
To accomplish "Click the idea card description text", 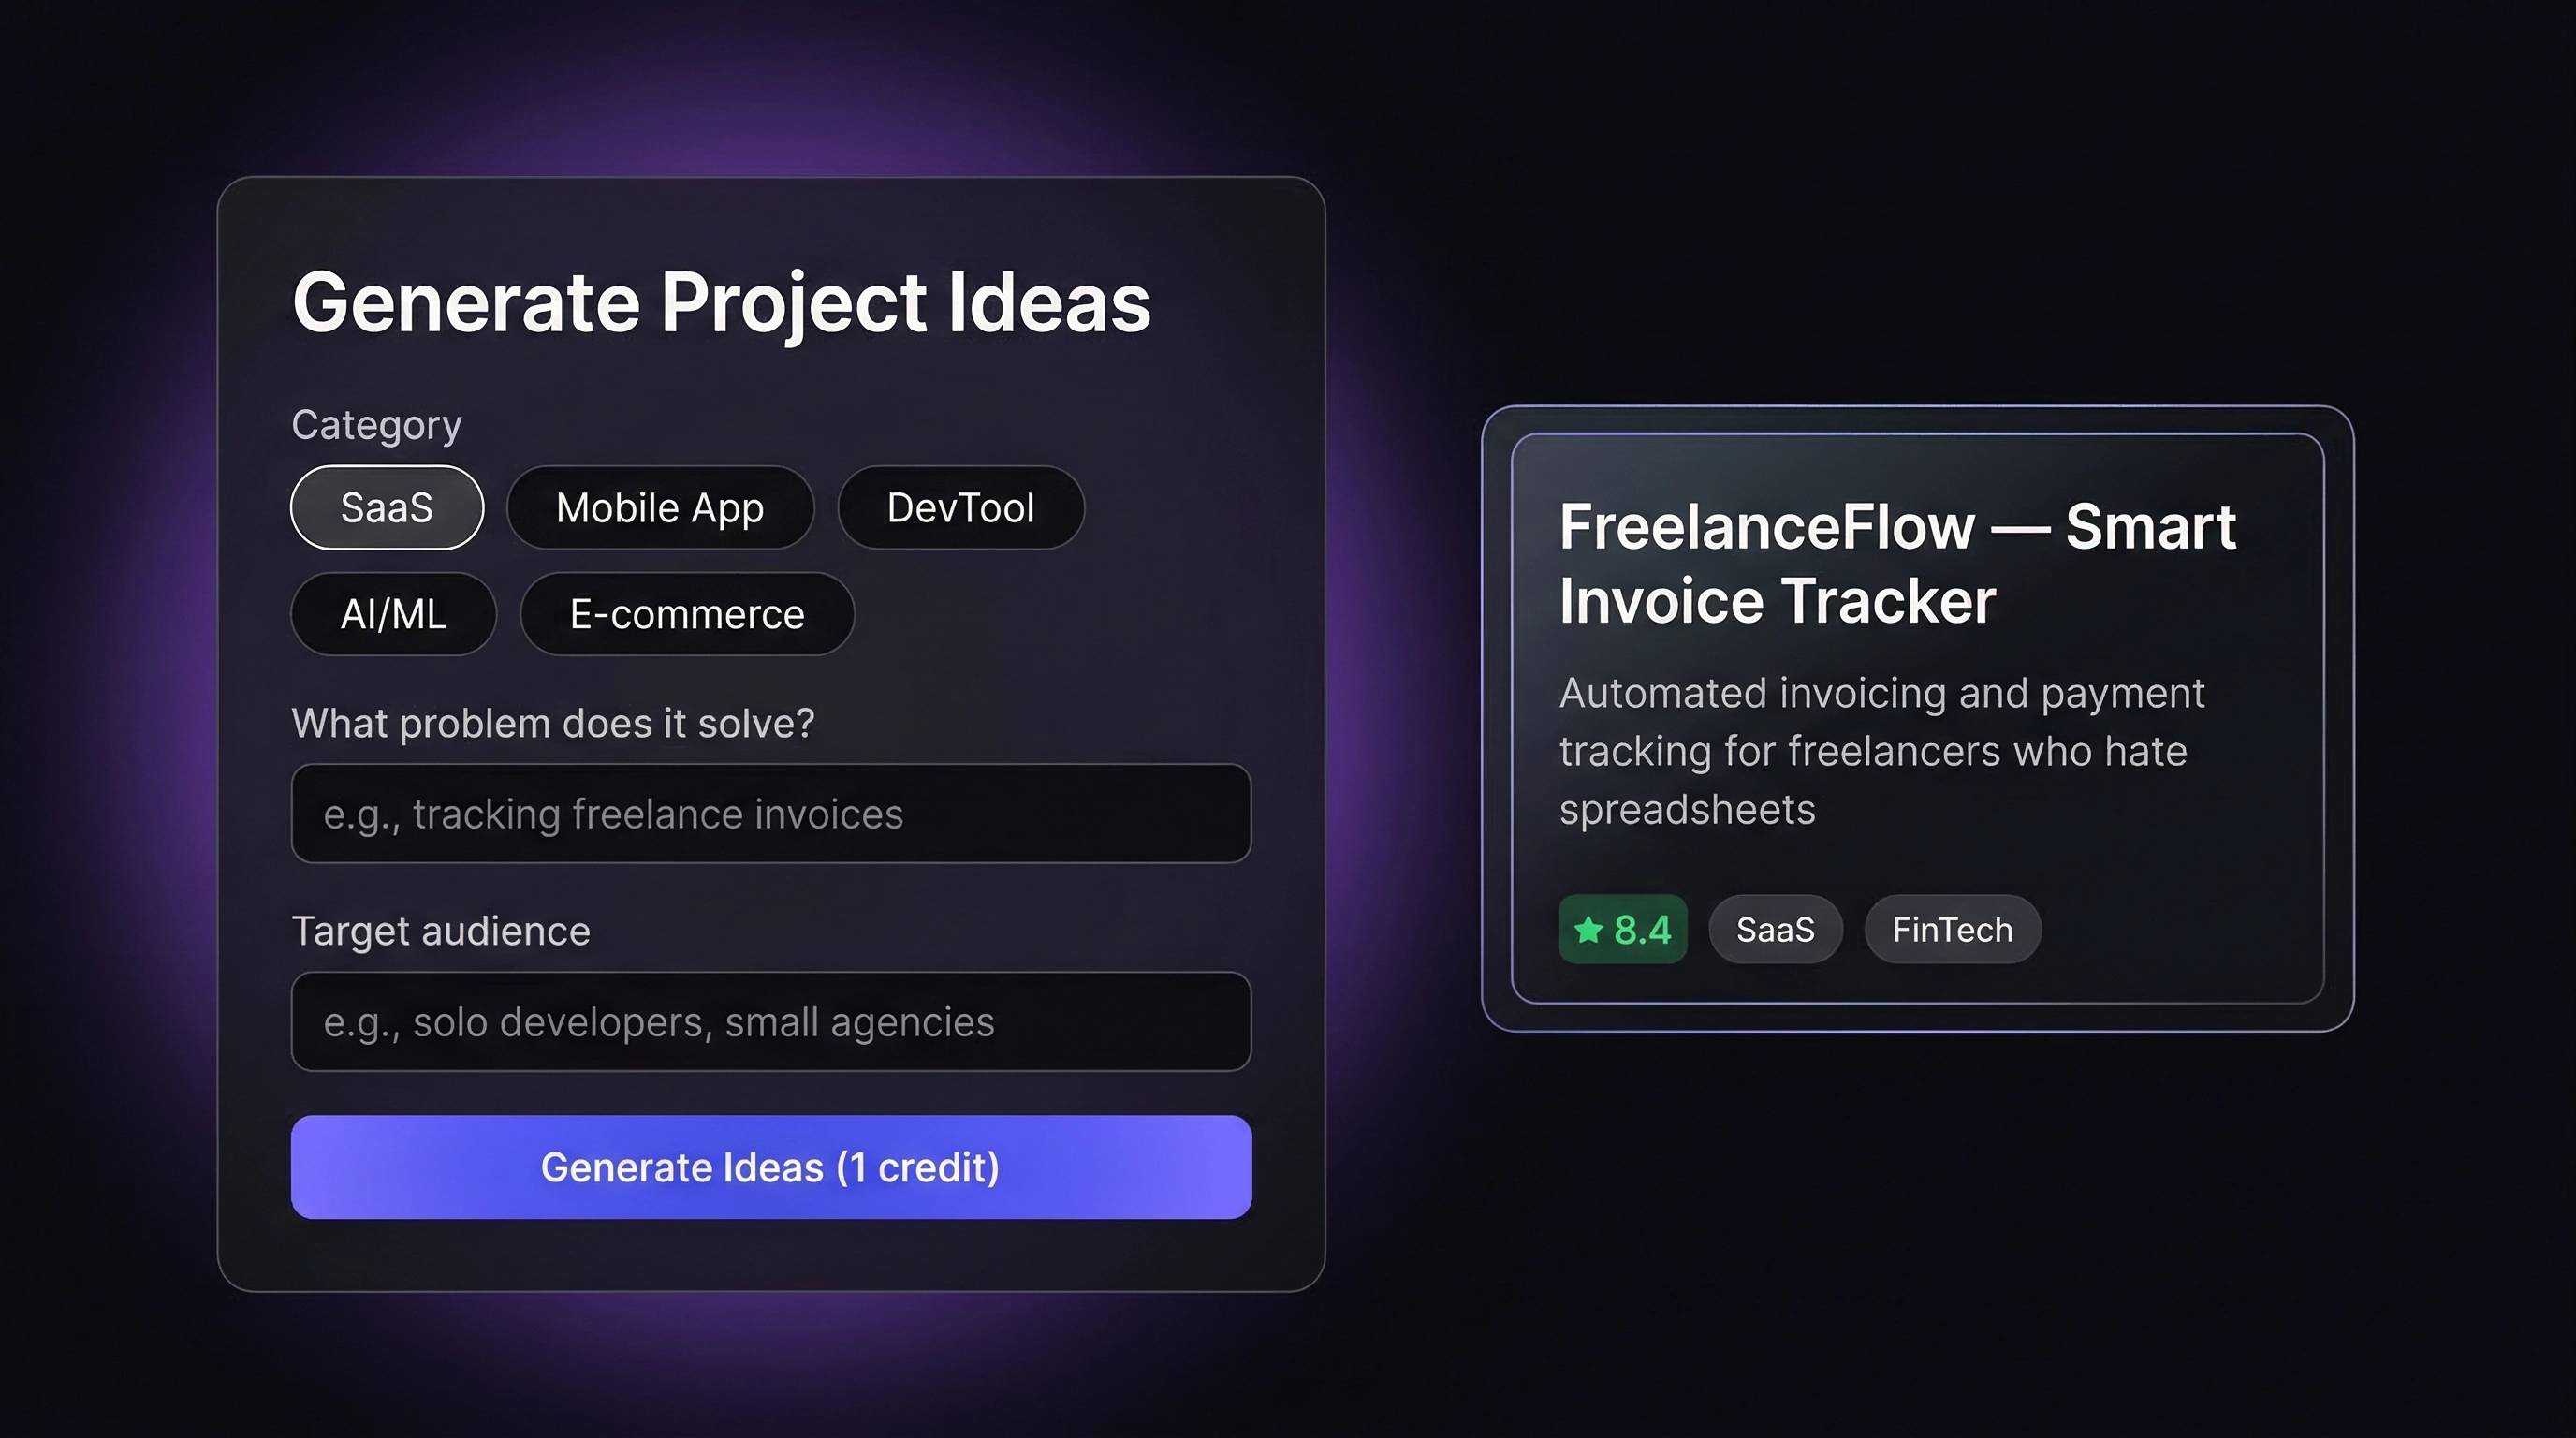I will pos(1880,751).
